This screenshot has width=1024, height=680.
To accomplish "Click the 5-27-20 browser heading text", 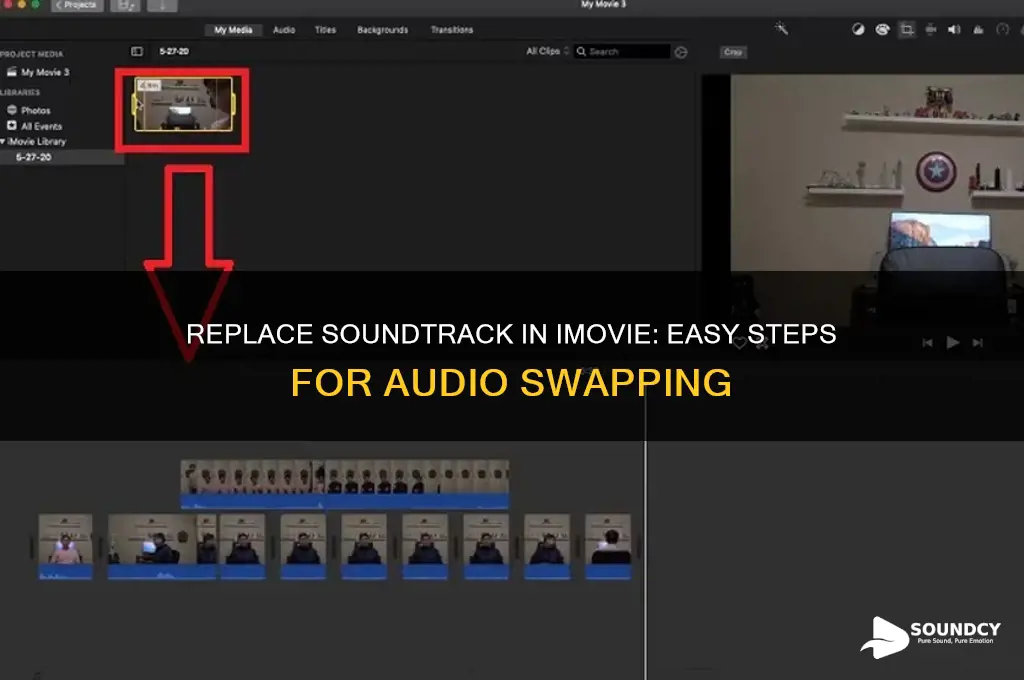I will [174, 51].
